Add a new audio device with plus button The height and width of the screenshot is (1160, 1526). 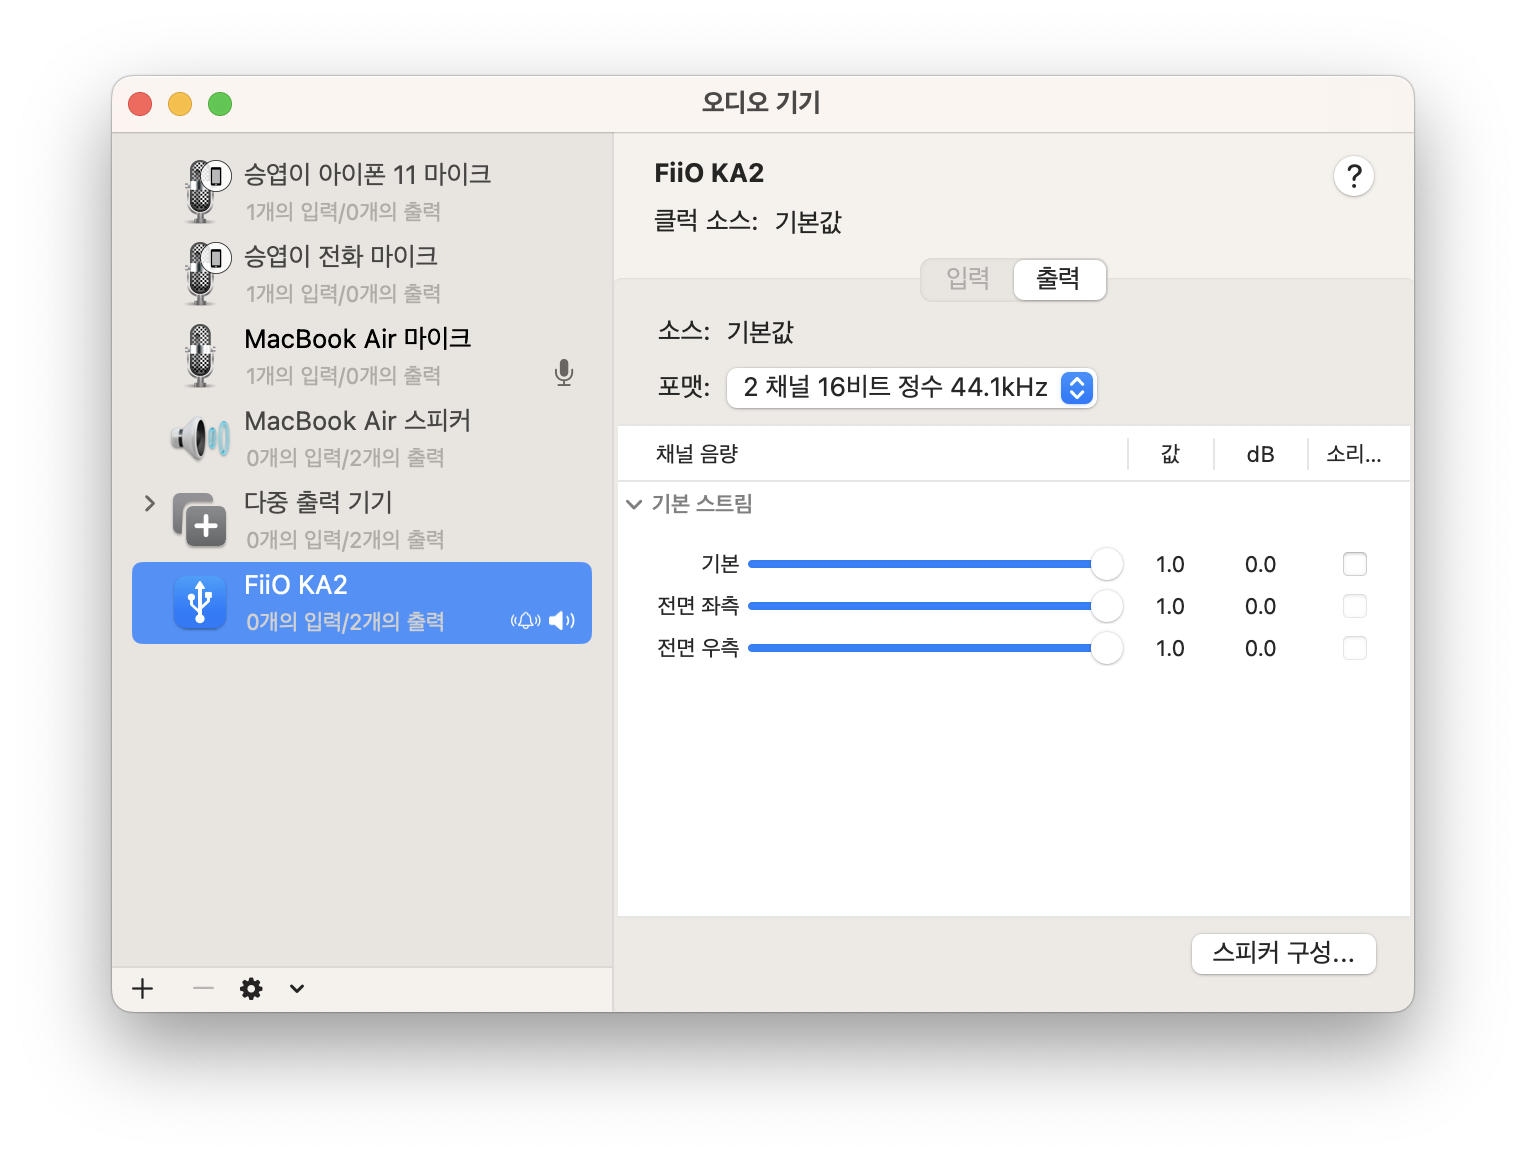(x=143, y=989)
